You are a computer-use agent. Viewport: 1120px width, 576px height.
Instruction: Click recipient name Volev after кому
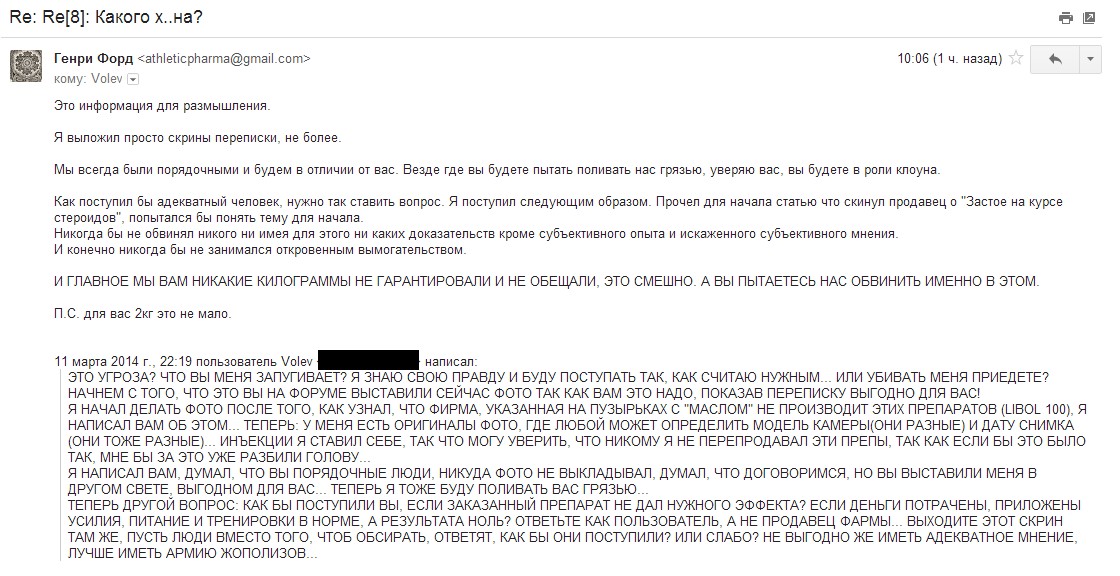click(x=107, y=79)
